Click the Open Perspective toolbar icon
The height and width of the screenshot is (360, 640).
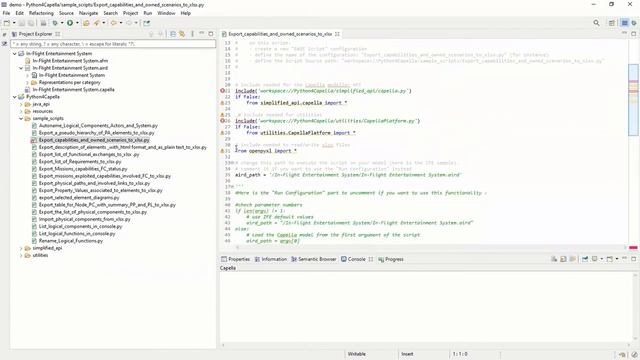pyautogui.click(x=612, y=23)
